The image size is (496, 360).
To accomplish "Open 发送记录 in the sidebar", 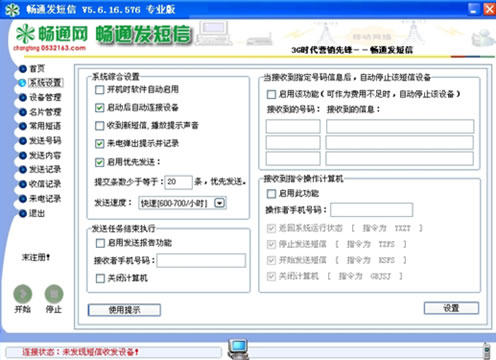I will tap(45, 169).
